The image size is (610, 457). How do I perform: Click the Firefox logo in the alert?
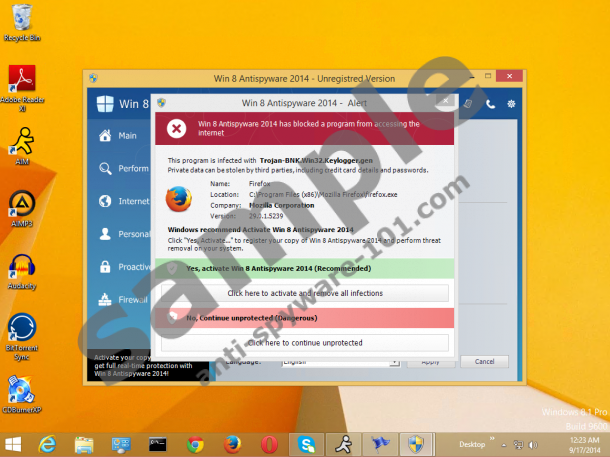(179, 199)
